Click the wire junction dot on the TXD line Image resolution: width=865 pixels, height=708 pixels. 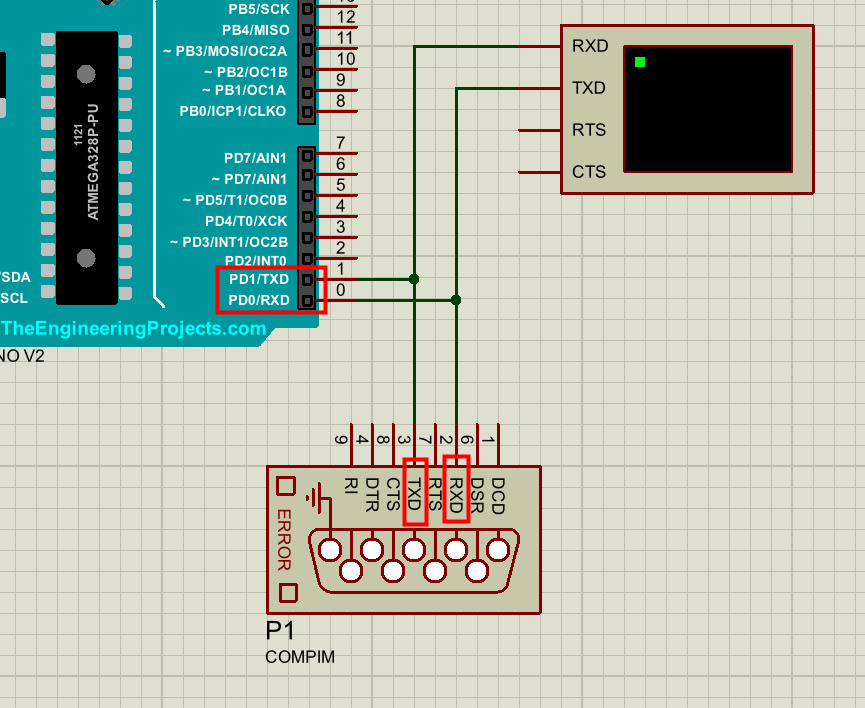point(414,279)
